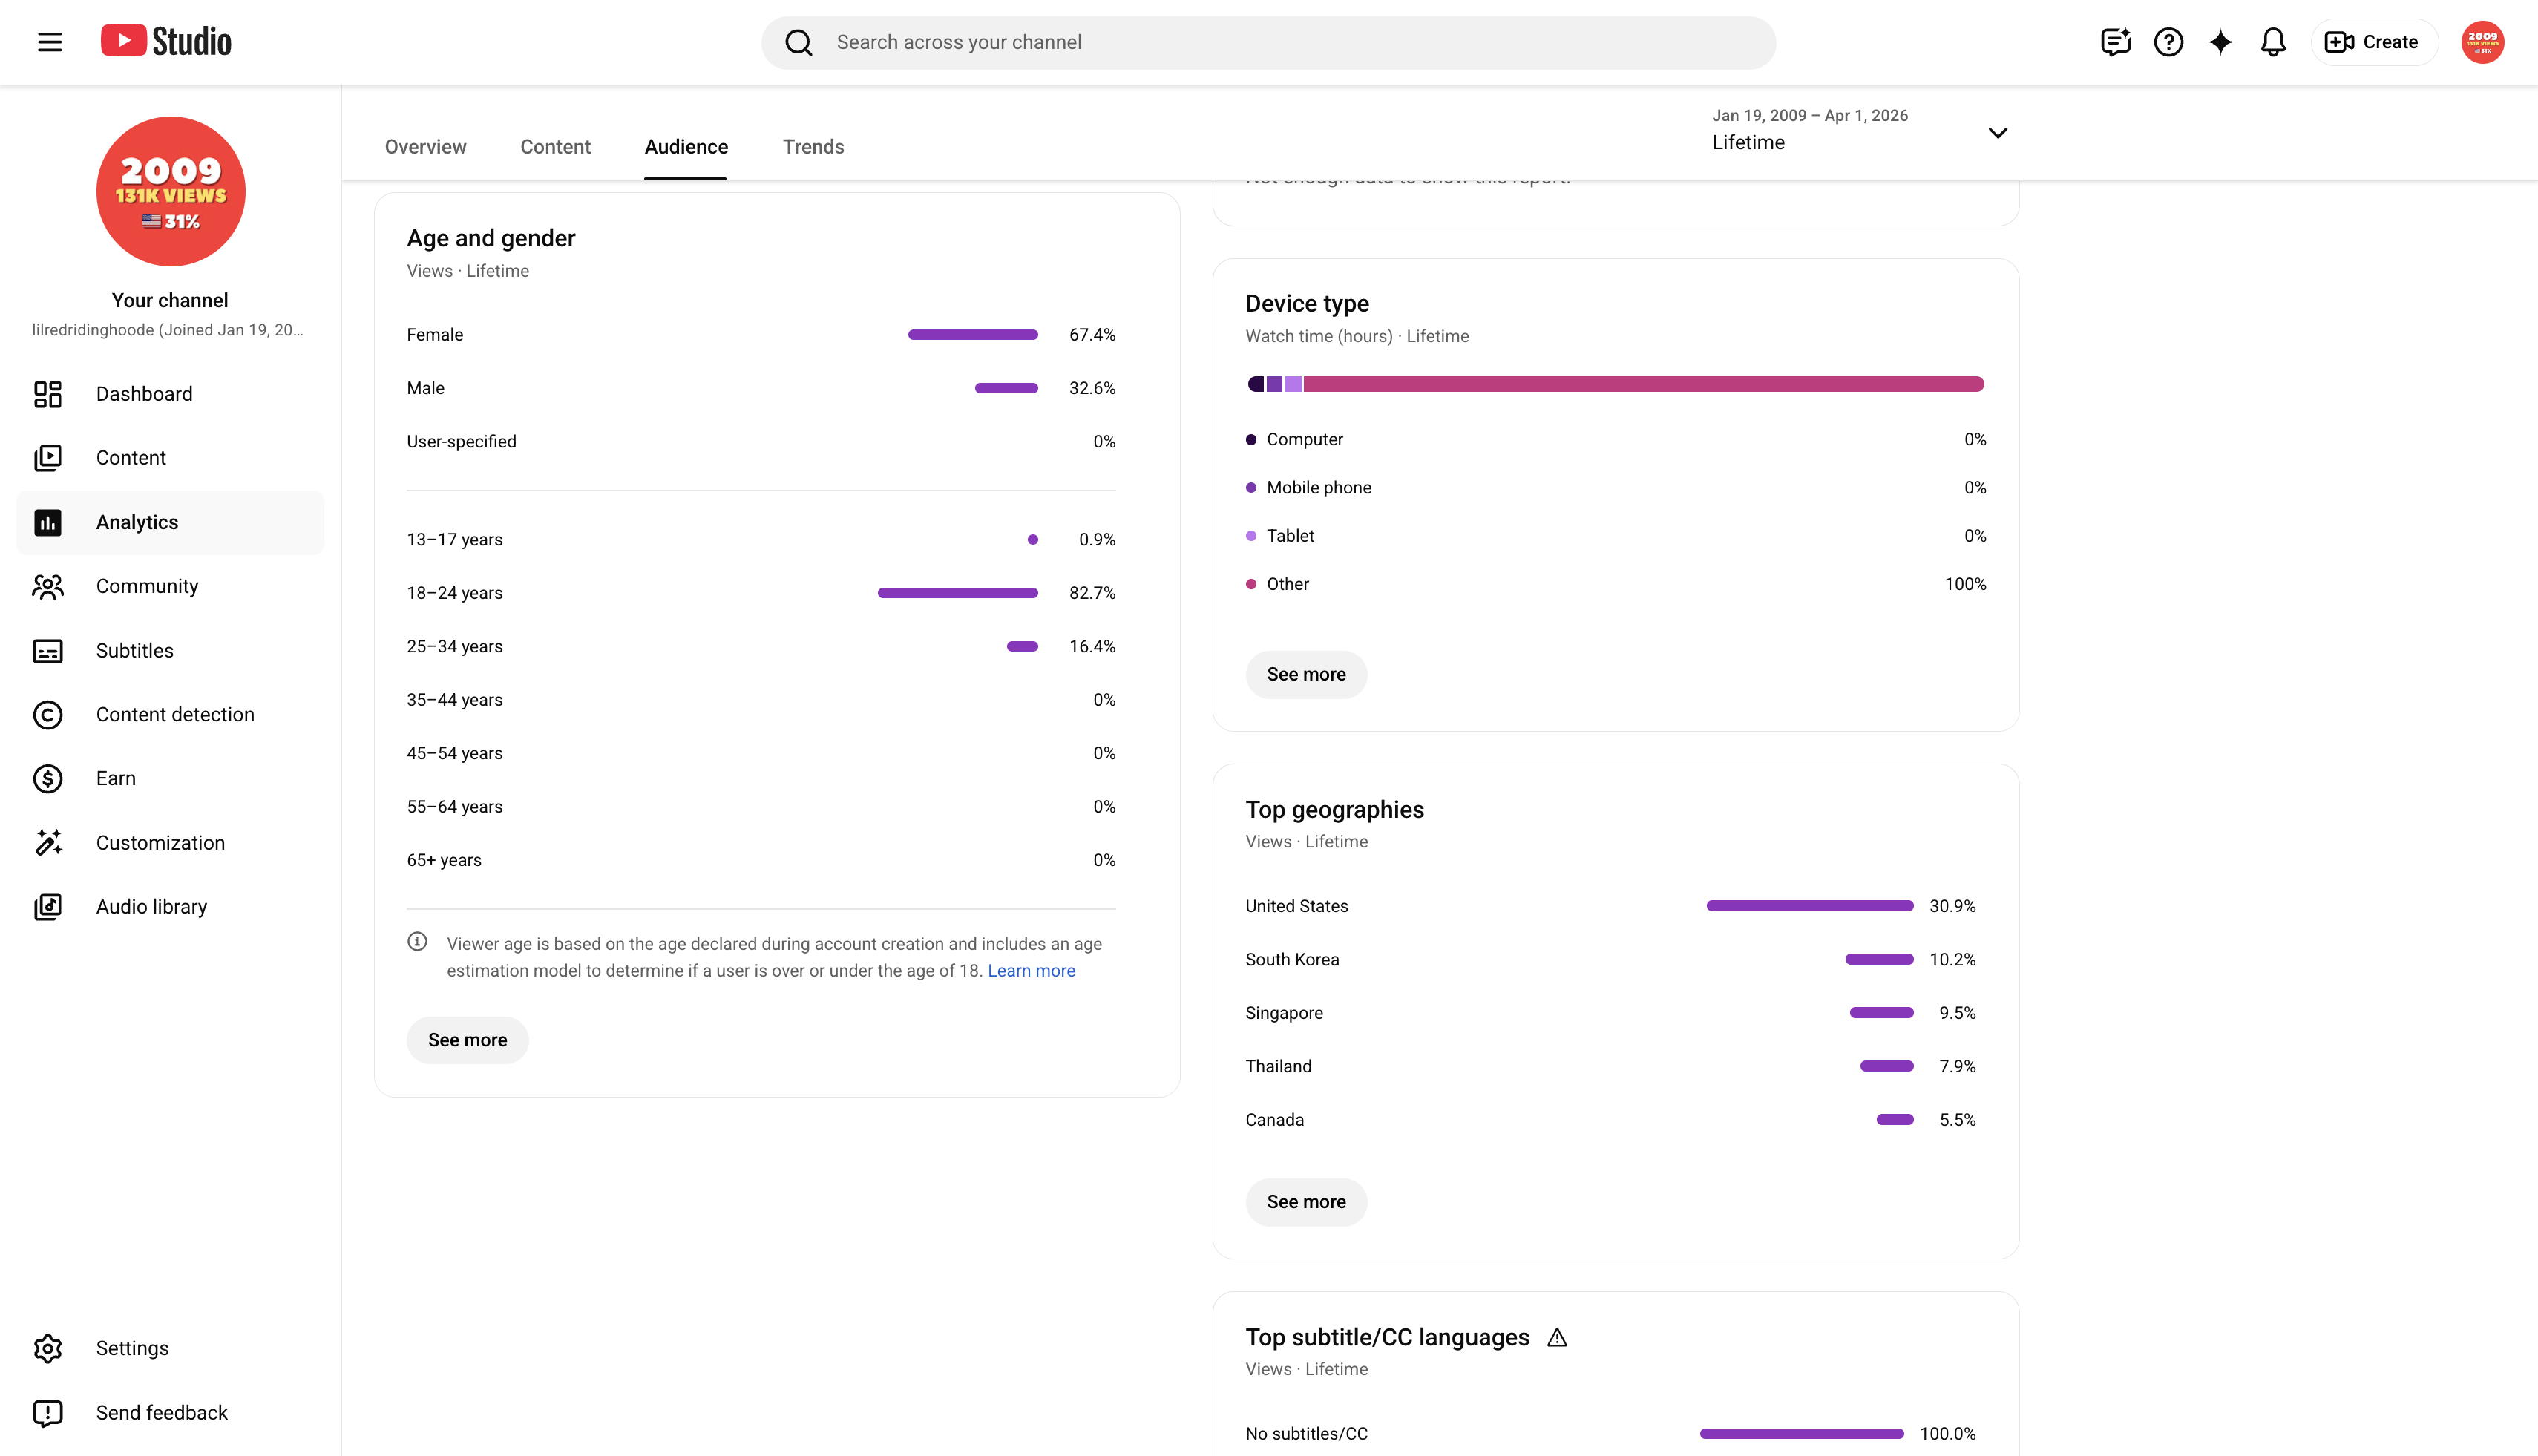
Task: Click the Content video library icon
Action: coord(48,458)
